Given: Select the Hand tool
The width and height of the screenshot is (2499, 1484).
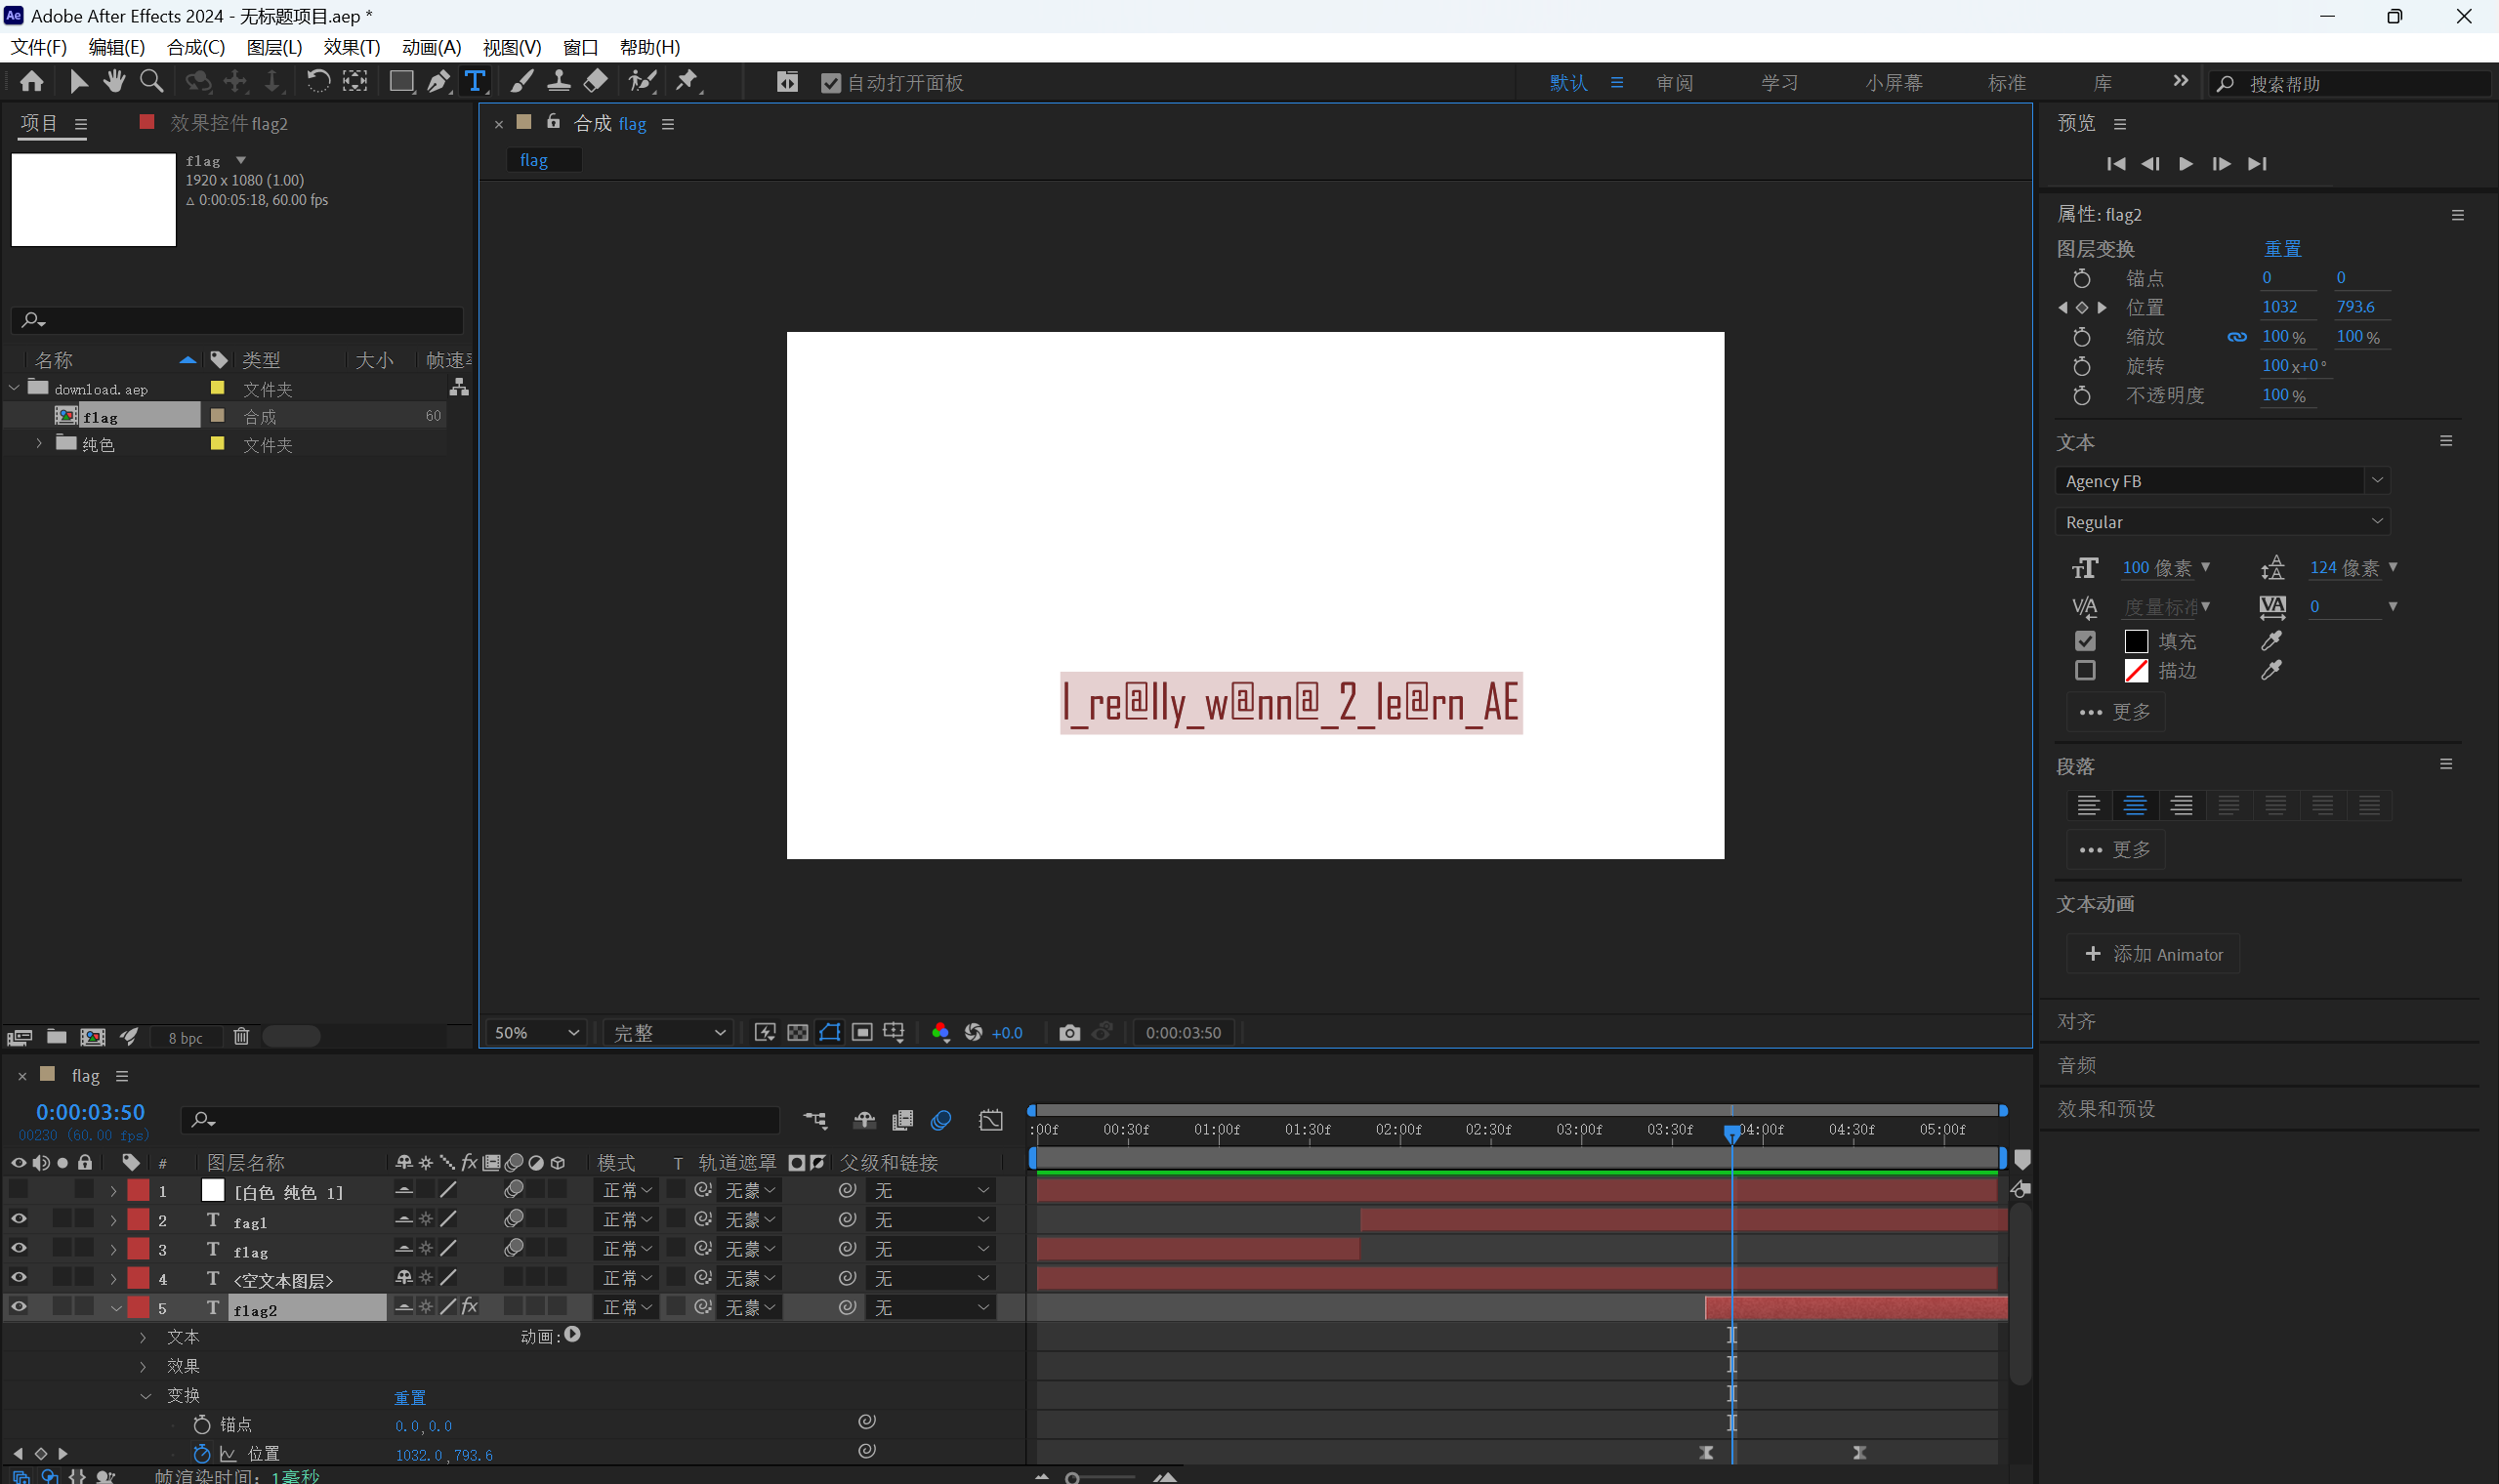Looking at the screenshot, I should tap(114, 82).
